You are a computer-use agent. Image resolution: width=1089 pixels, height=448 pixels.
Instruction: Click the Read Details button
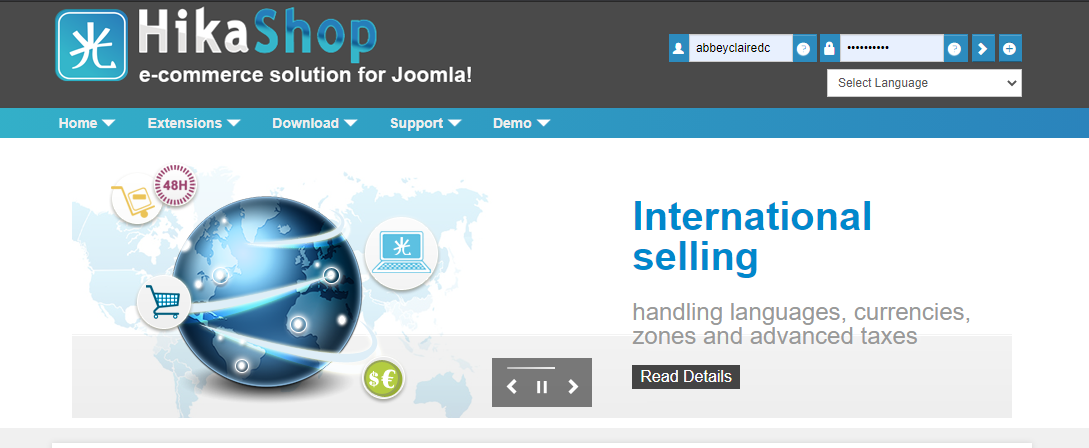tap(685, 376)
